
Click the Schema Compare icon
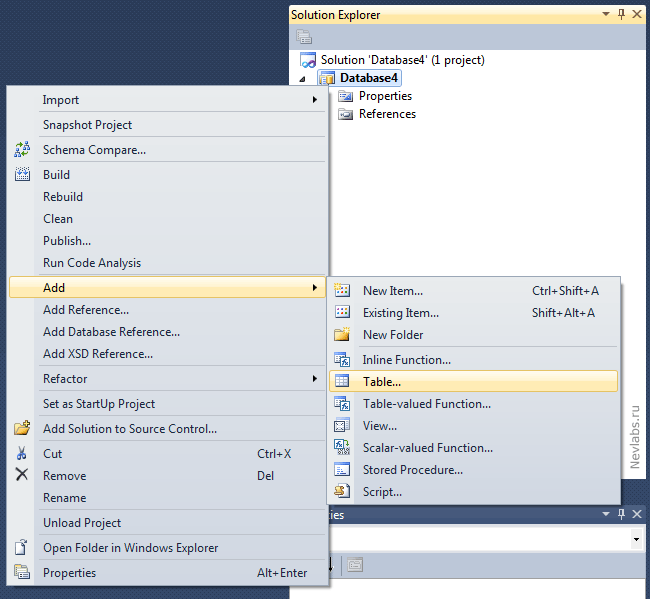point(22,150)
